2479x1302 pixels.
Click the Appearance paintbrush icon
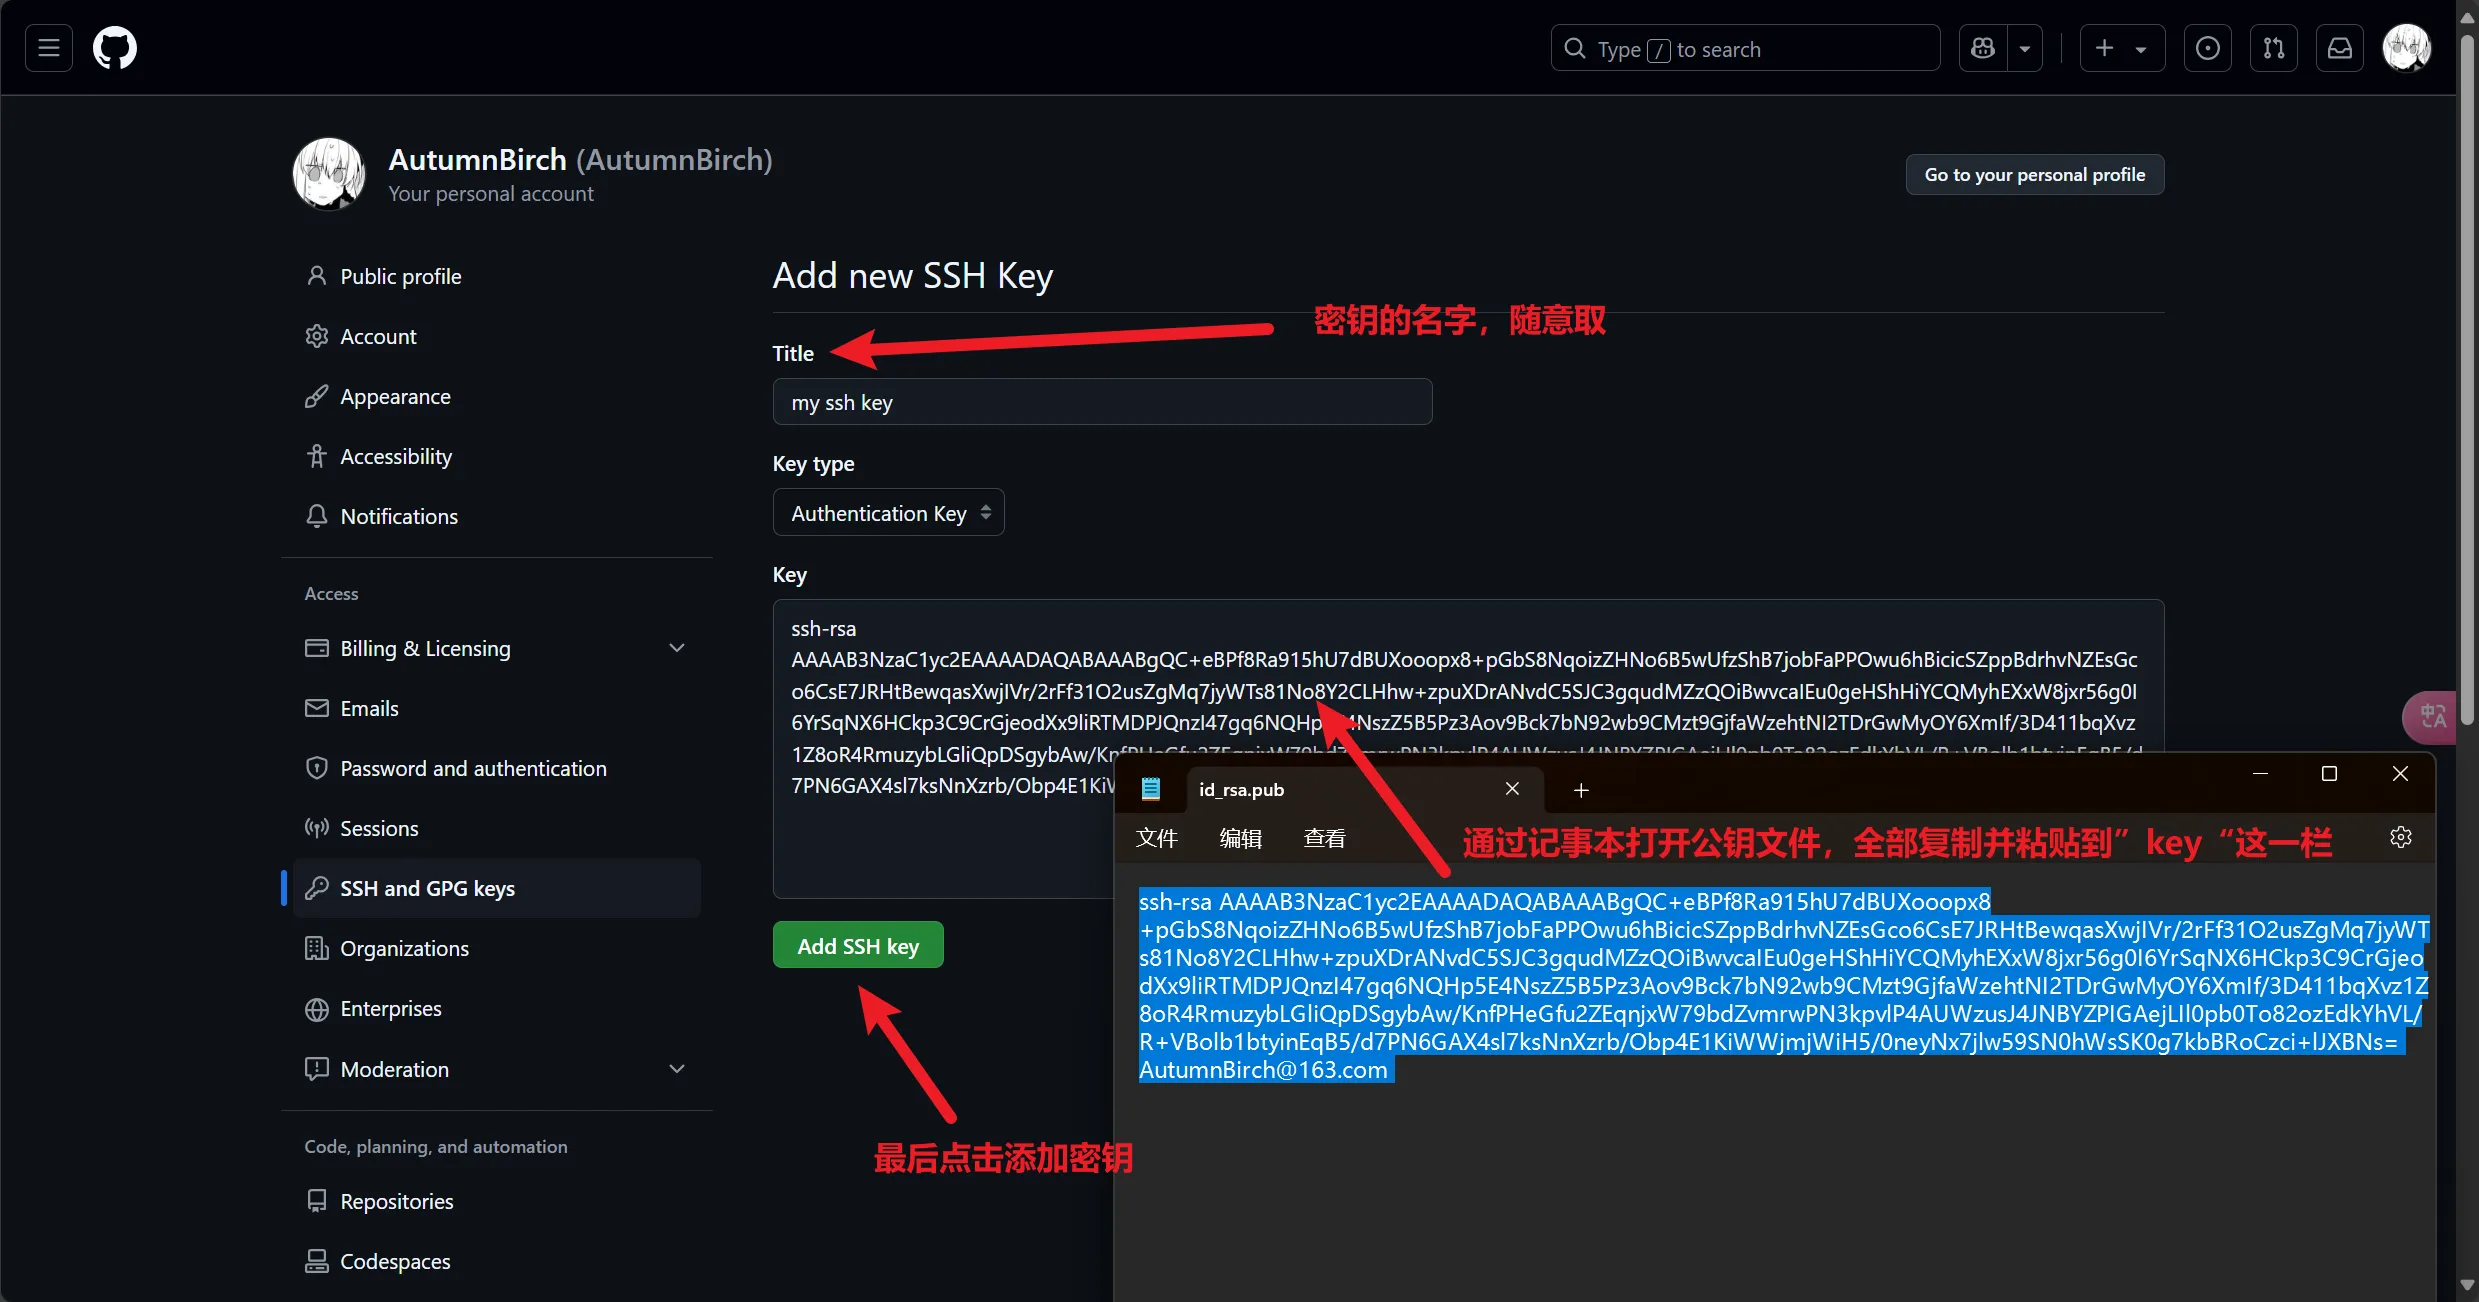(316, 396)
